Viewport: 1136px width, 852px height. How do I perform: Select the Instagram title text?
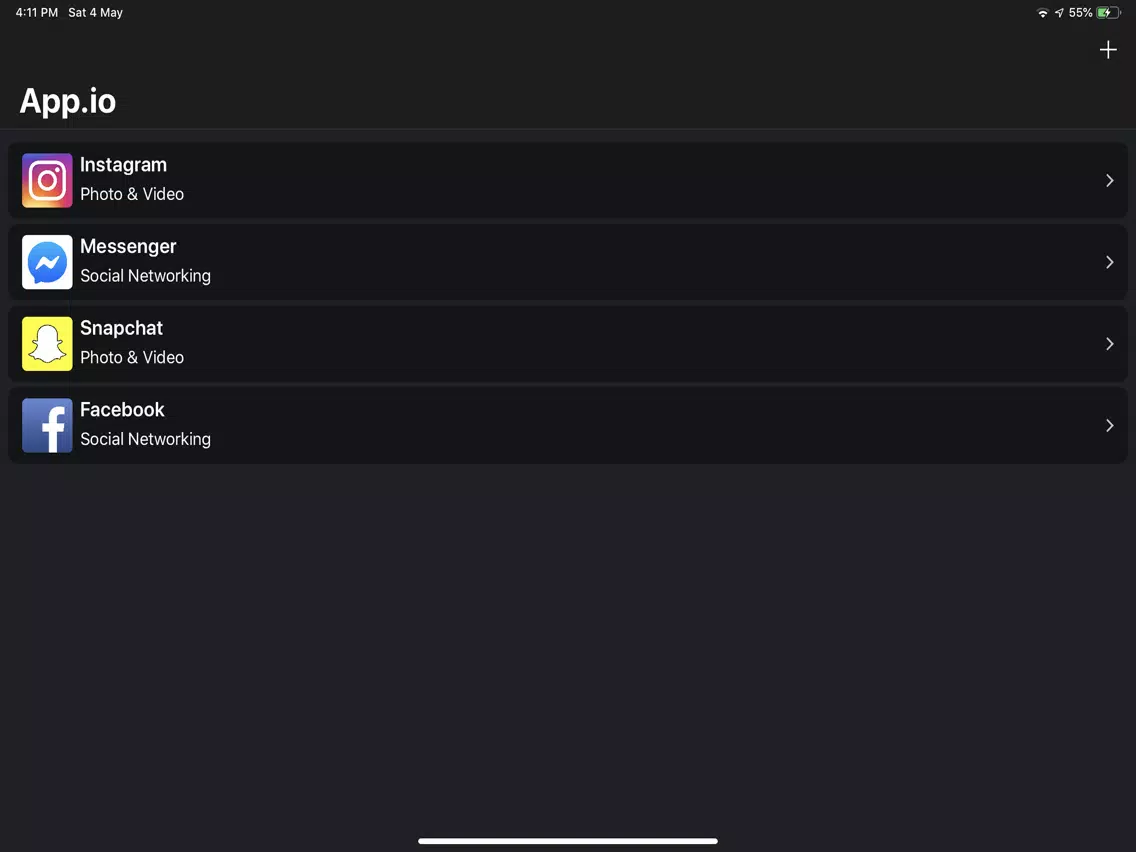click(x=123, y=165)
